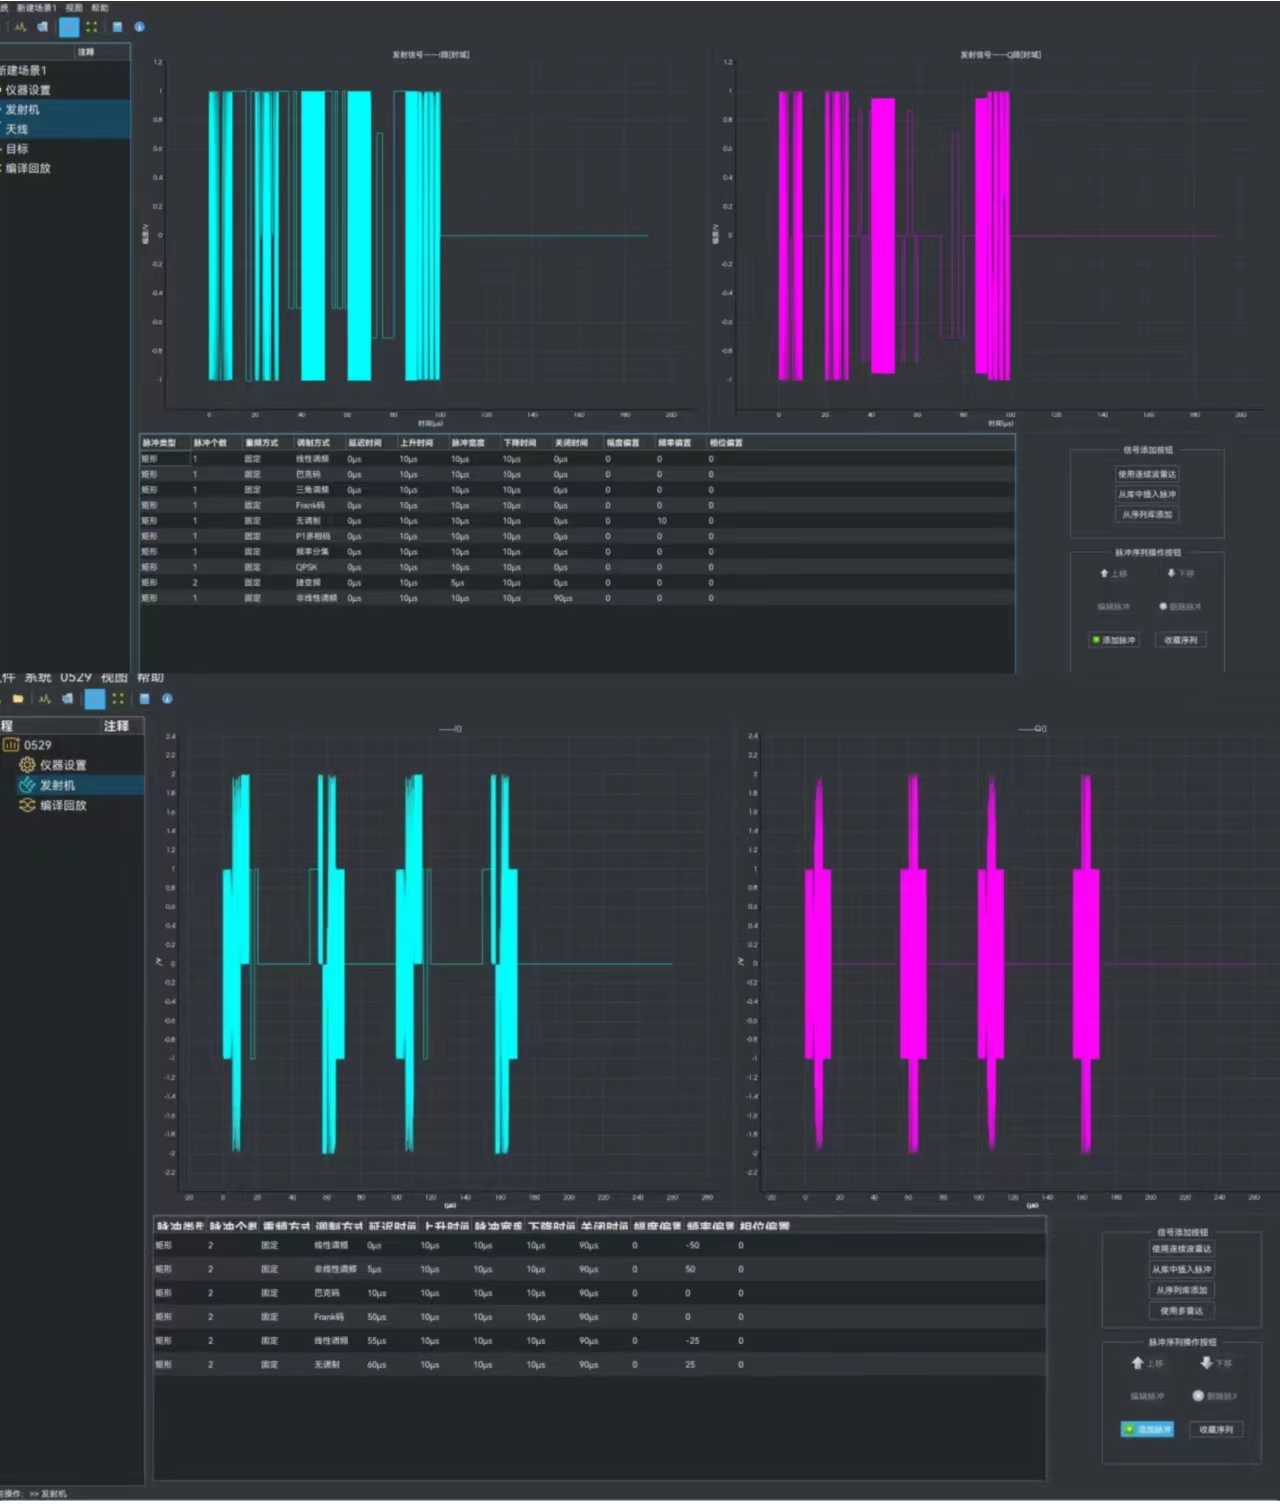Click 收藏序列 button in upper panel
This screenshot has height=1504, width=1280.
pos(1180,640)
